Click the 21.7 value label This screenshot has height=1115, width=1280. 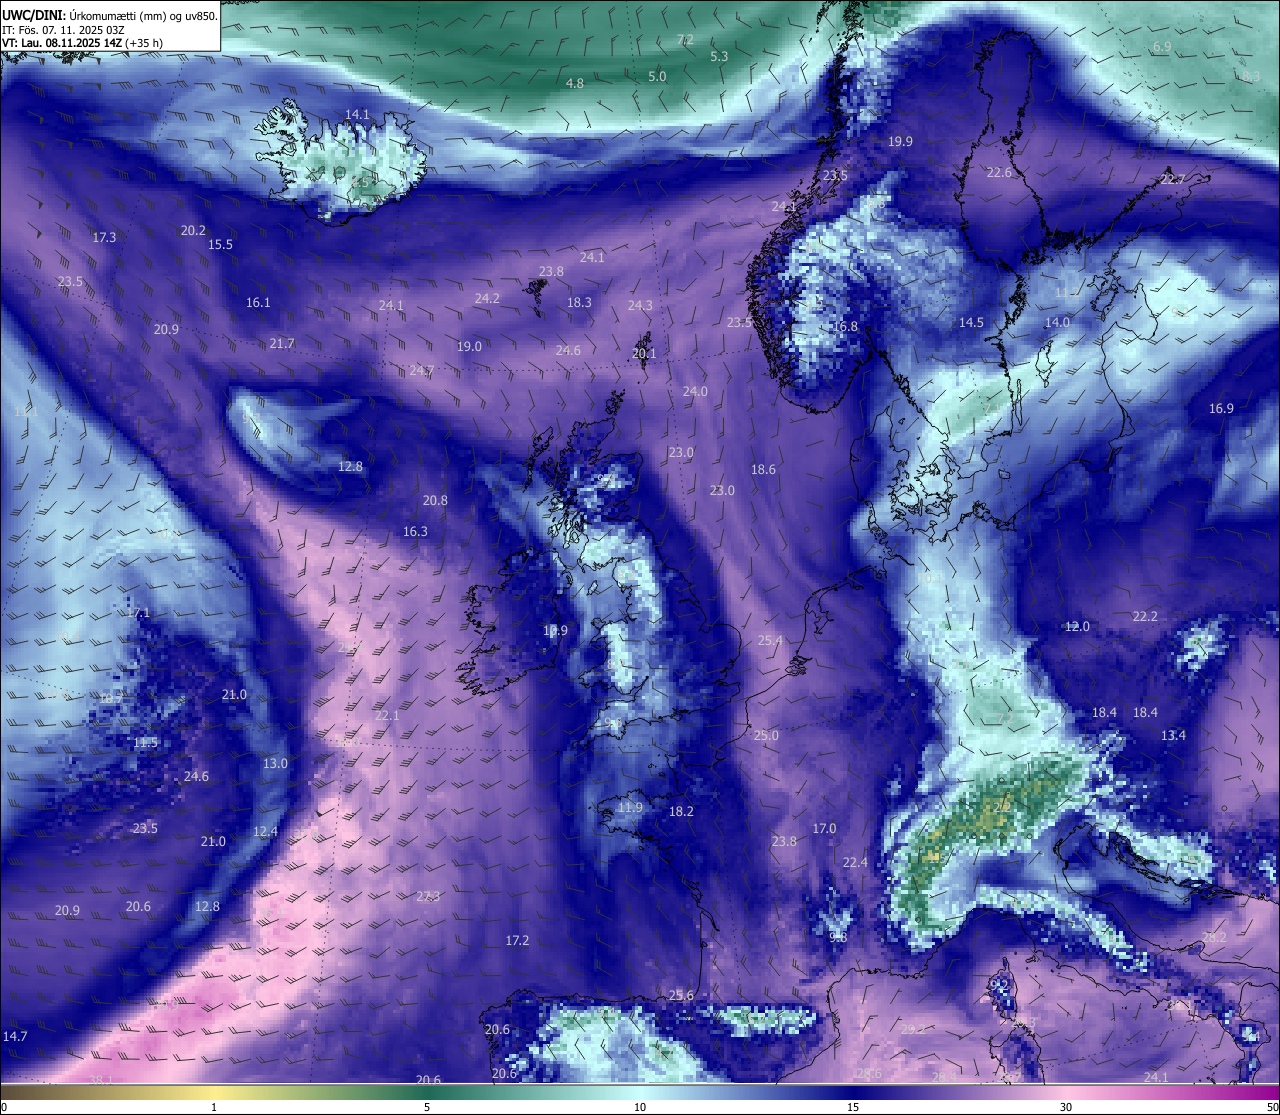[x=282, y=344]
